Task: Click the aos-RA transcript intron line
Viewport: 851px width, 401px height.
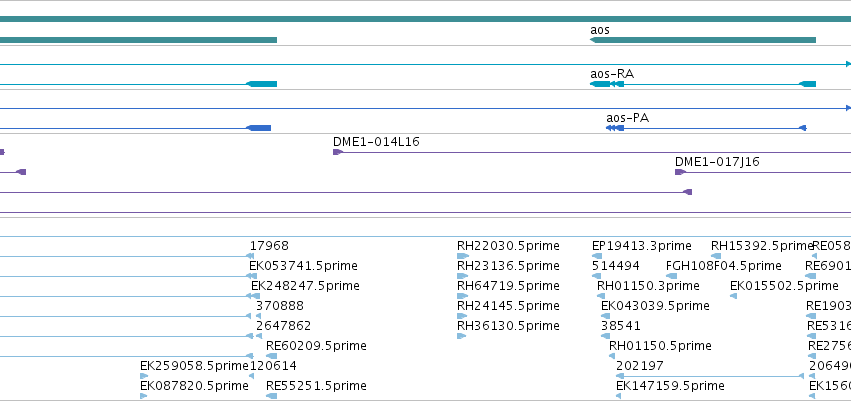Action: coord(711,84)
